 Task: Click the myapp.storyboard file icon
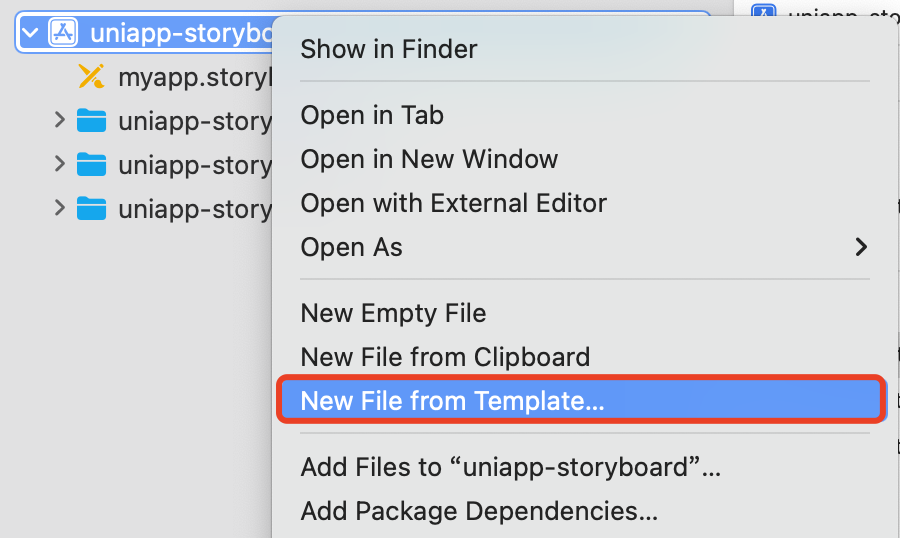coord(91,76)
